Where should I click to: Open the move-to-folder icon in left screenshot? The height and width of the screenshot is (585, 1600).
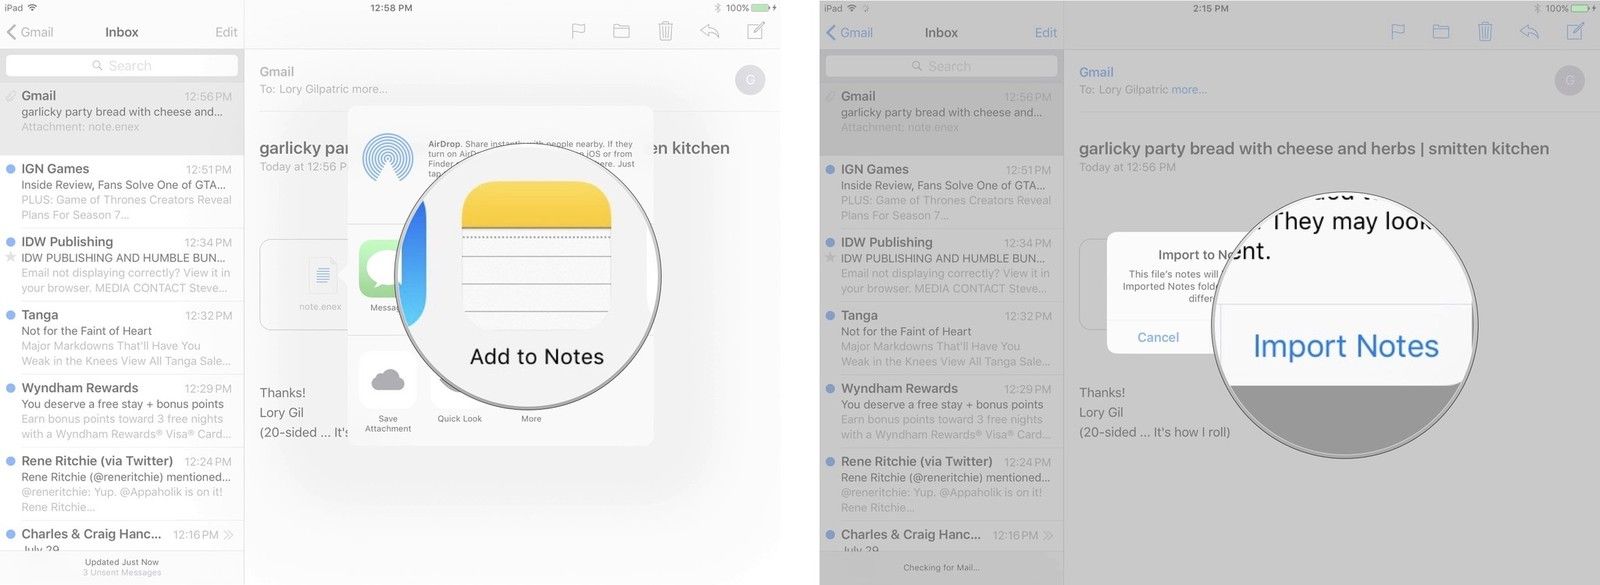(x=621, y=31)
